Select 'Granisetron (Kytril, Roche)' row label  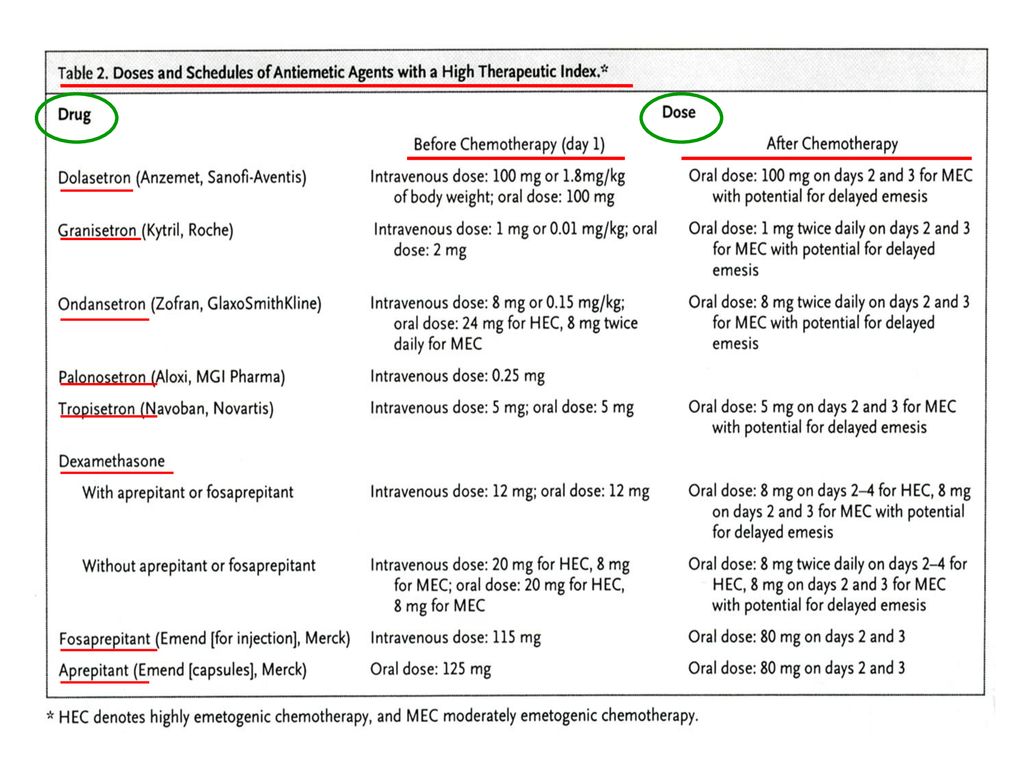(146, 231)
